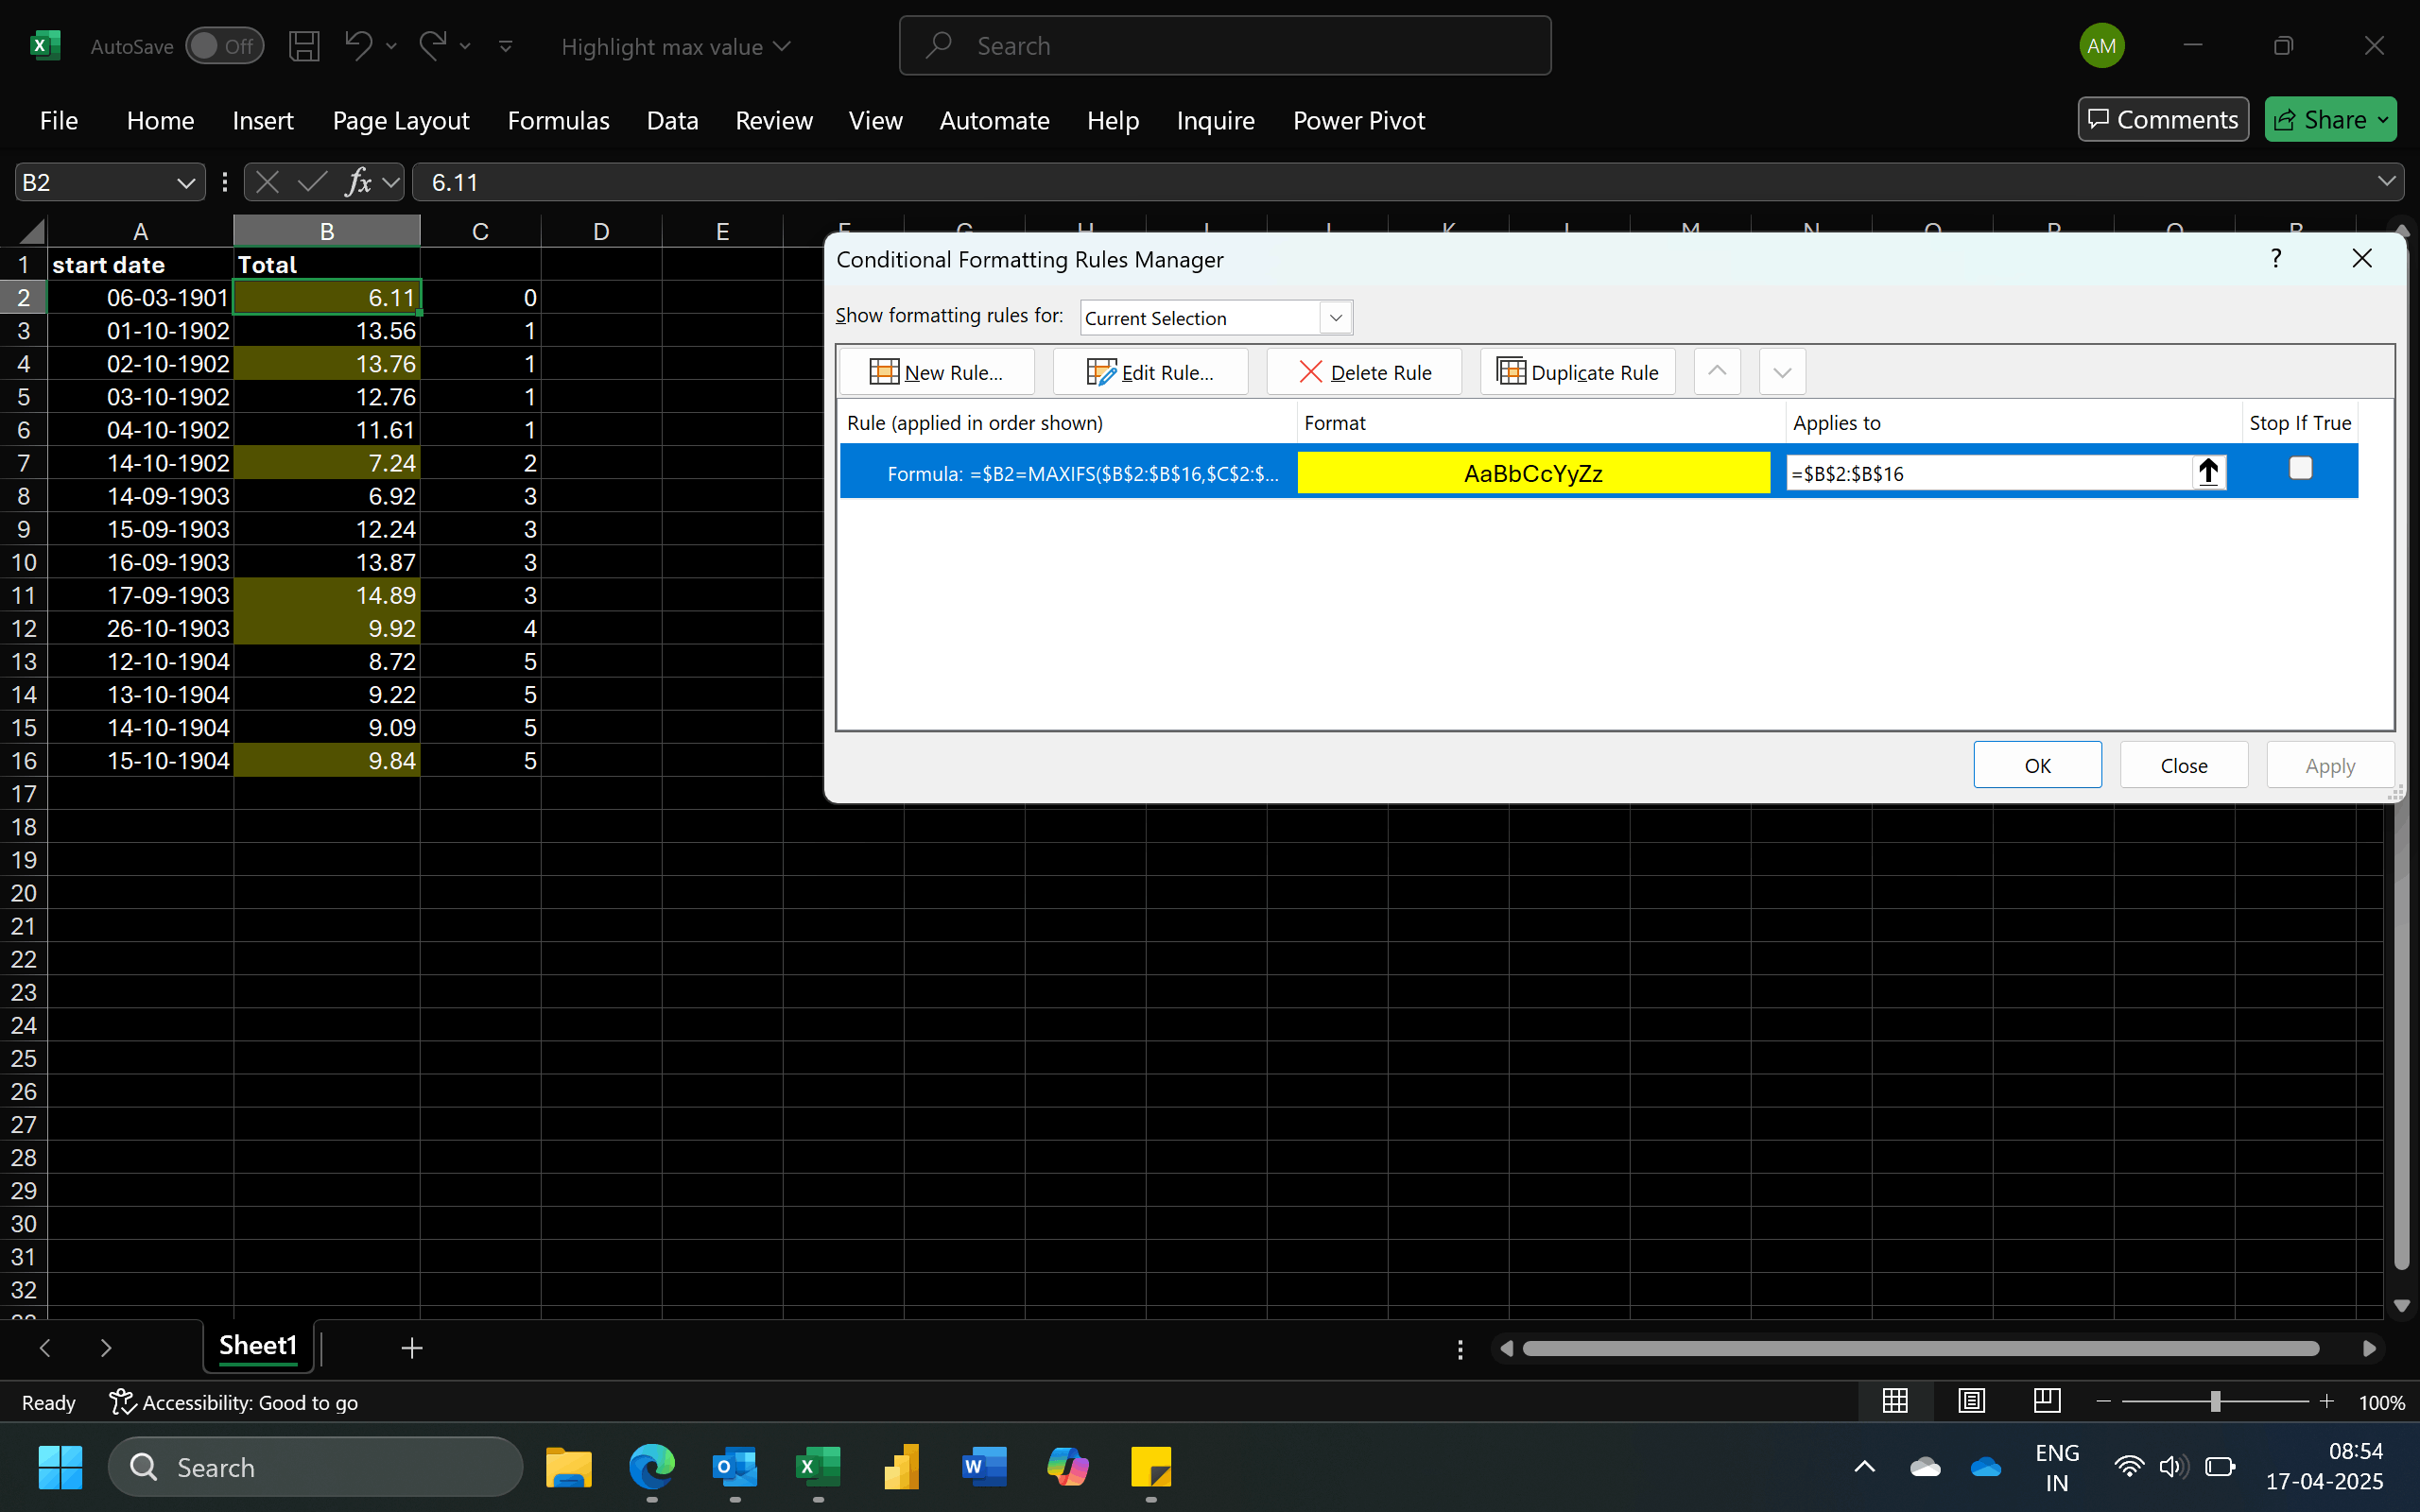Switch to Page Break Preview view icon
This screenshot has width=2420, height=1512.
pos(2047,1401)
